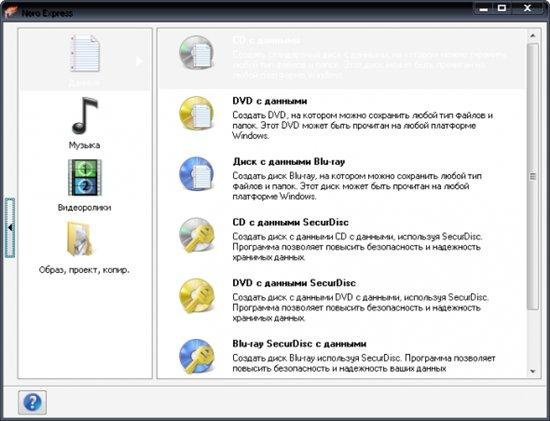Choose DVD с данными project title

[270, 101]
